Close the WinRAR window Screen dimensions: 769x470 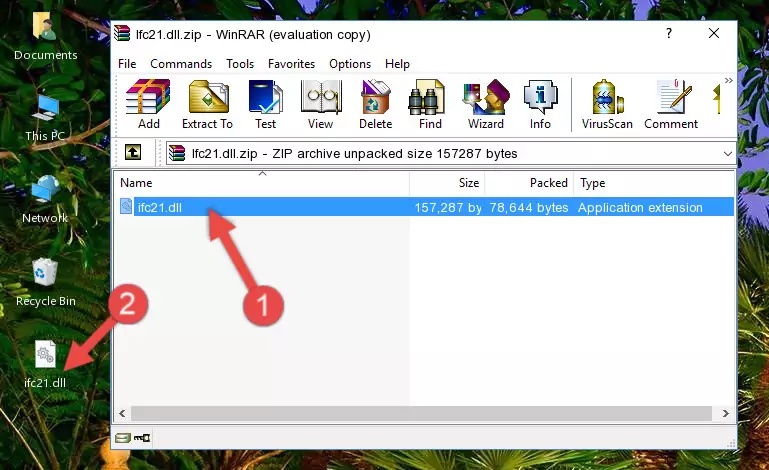point(714,33)
